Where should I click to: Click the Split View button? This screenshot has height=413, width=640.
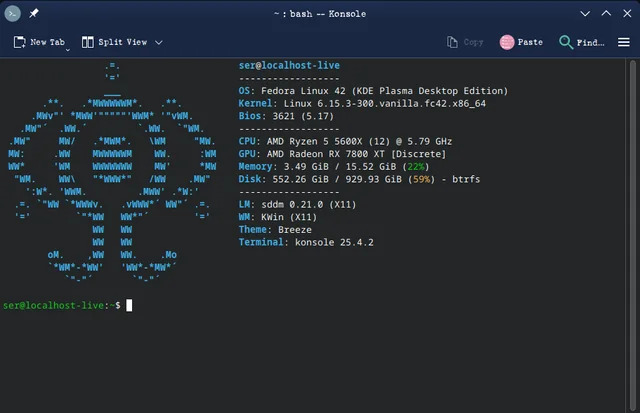pyautogui.click(x=114, y=42)
